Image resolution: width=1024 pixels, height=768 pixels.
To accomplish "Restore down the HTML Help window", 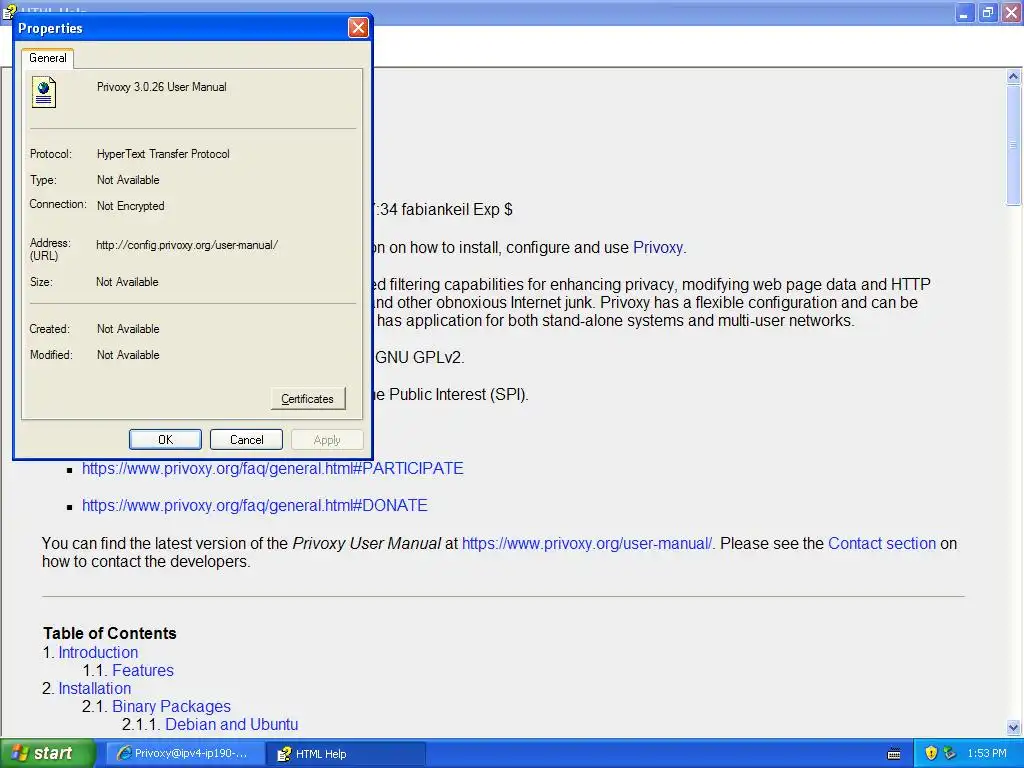I will [988, 12].
